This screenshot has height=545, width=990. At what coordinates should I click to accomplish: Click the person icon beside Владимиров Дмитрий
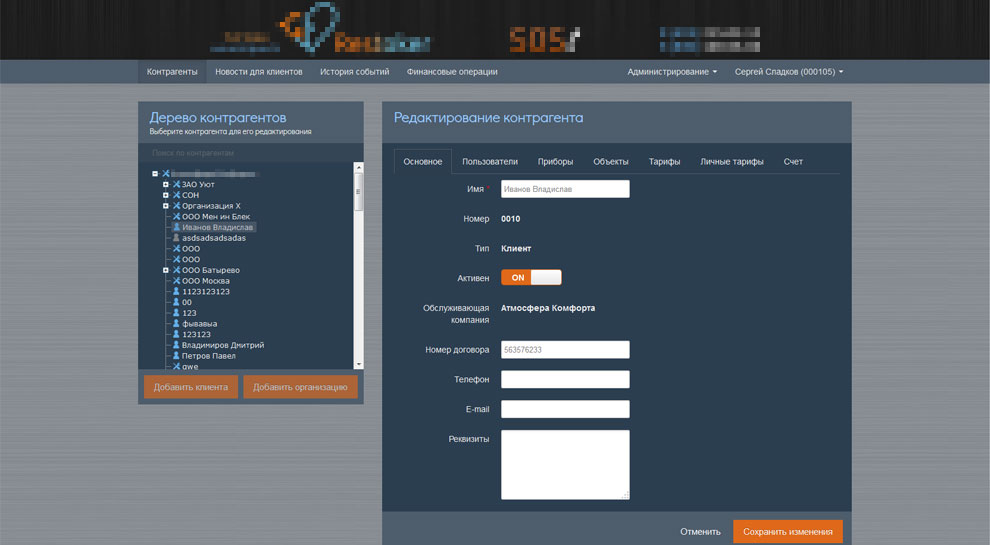(176, 345)
